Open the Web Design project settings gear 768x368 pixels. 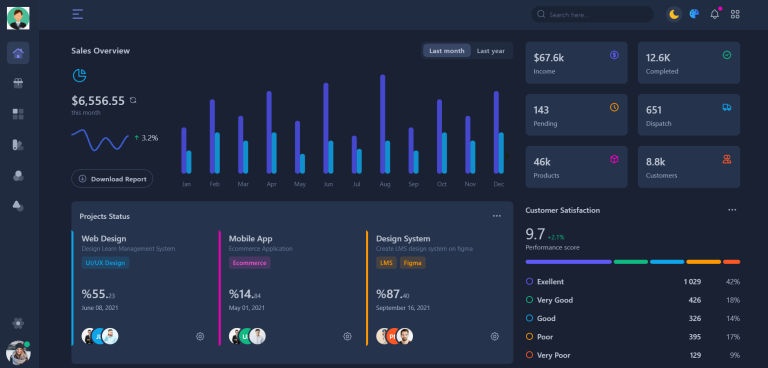click(200, 336)
